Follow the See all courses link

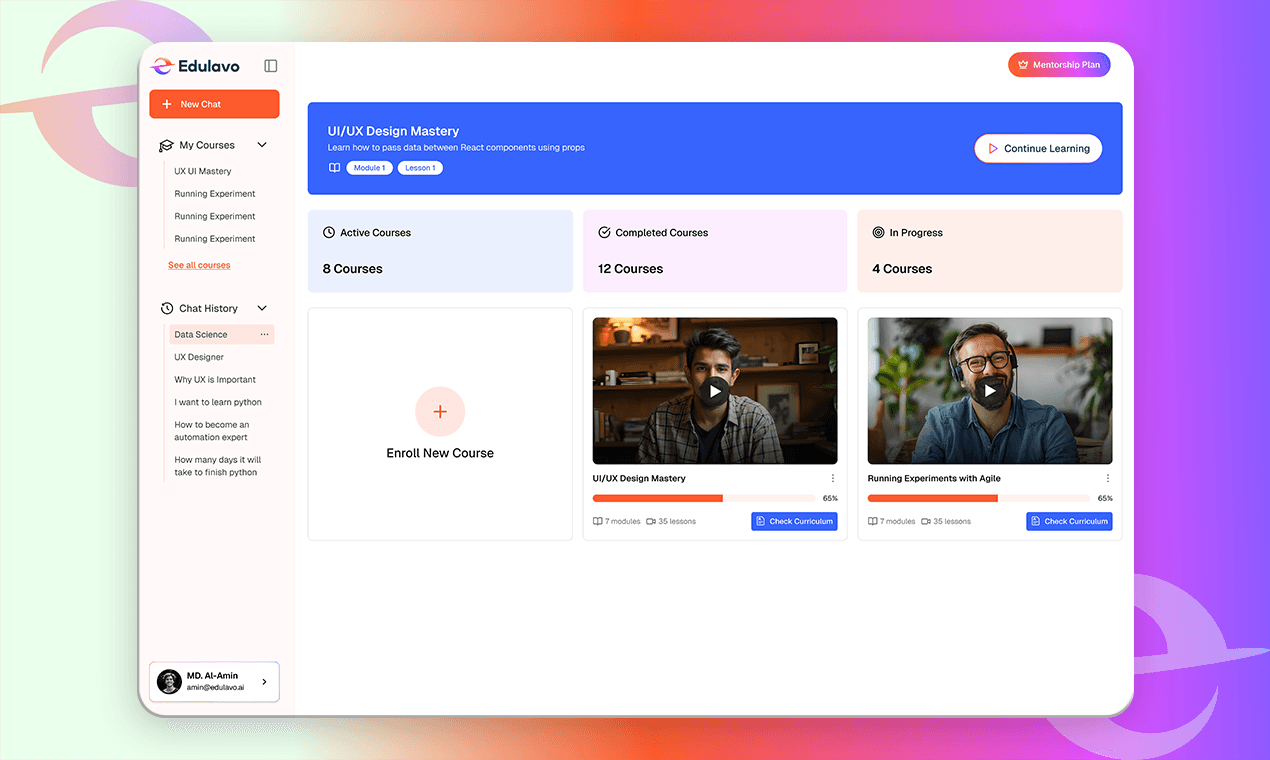click(199, 265)
